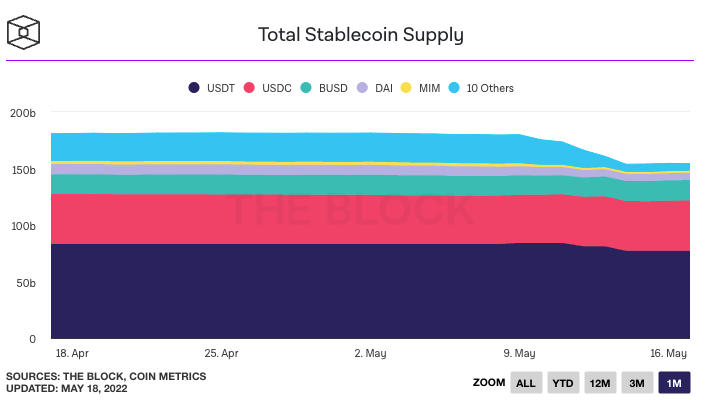Click the Total Stablecoin Supply title
Viewport: 711px width, 400px height.
[x=361, y=35]
